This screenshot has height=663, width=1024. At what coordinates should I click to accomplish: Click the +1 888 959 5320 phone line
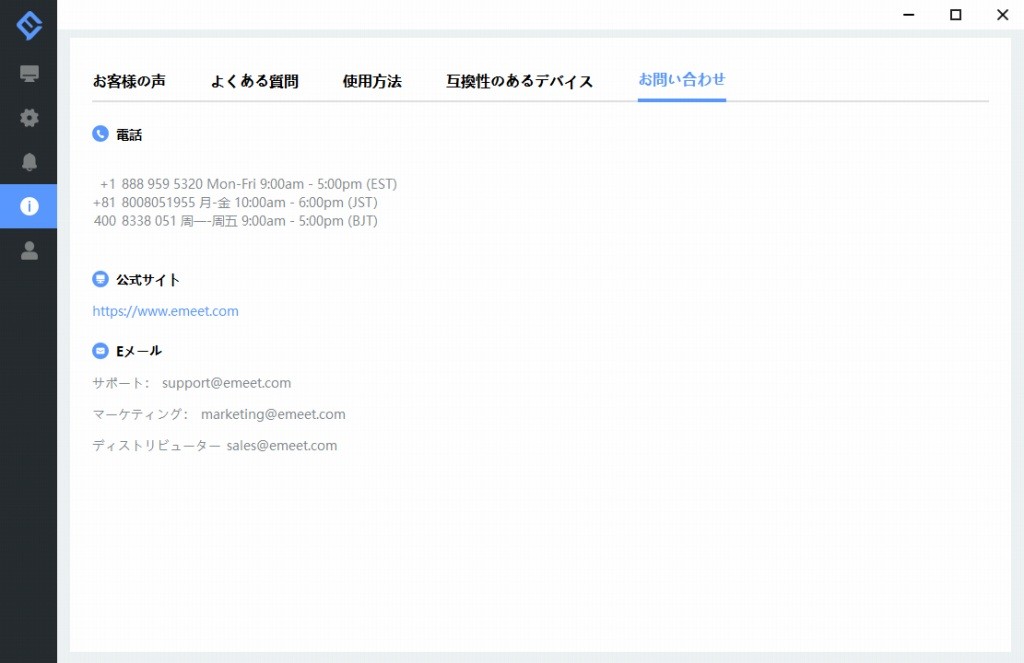pos(248,184)
